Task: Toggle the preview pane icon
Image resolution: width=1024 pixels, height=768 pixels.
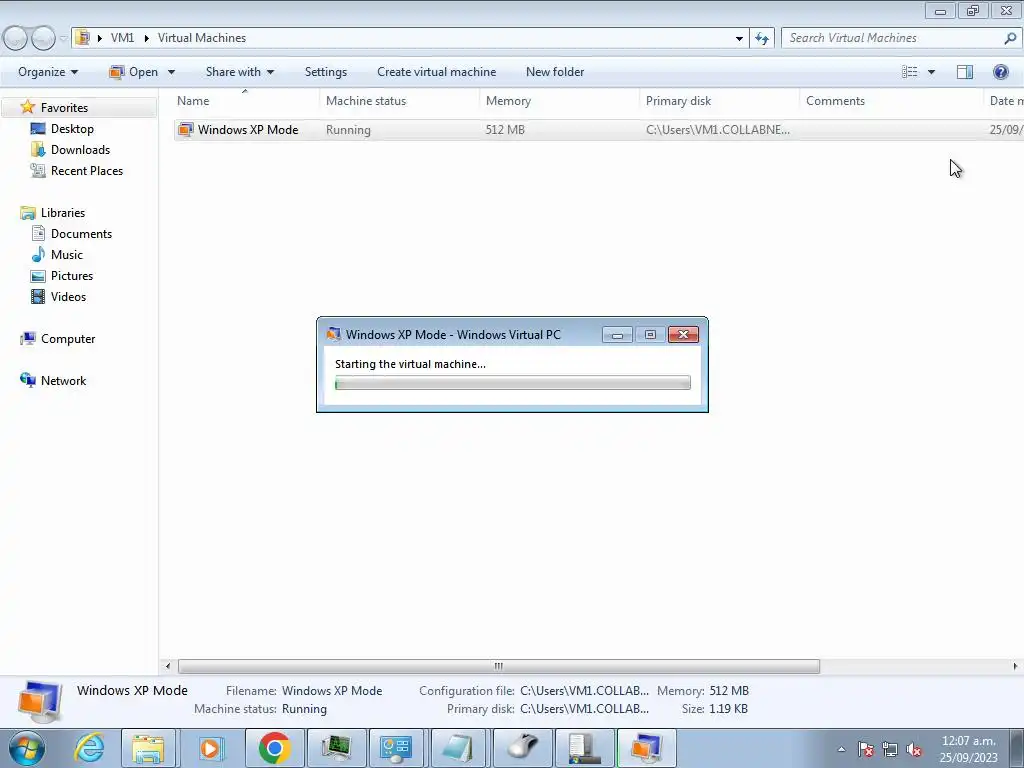Action: pyautogui.click(x=965, y=72)
